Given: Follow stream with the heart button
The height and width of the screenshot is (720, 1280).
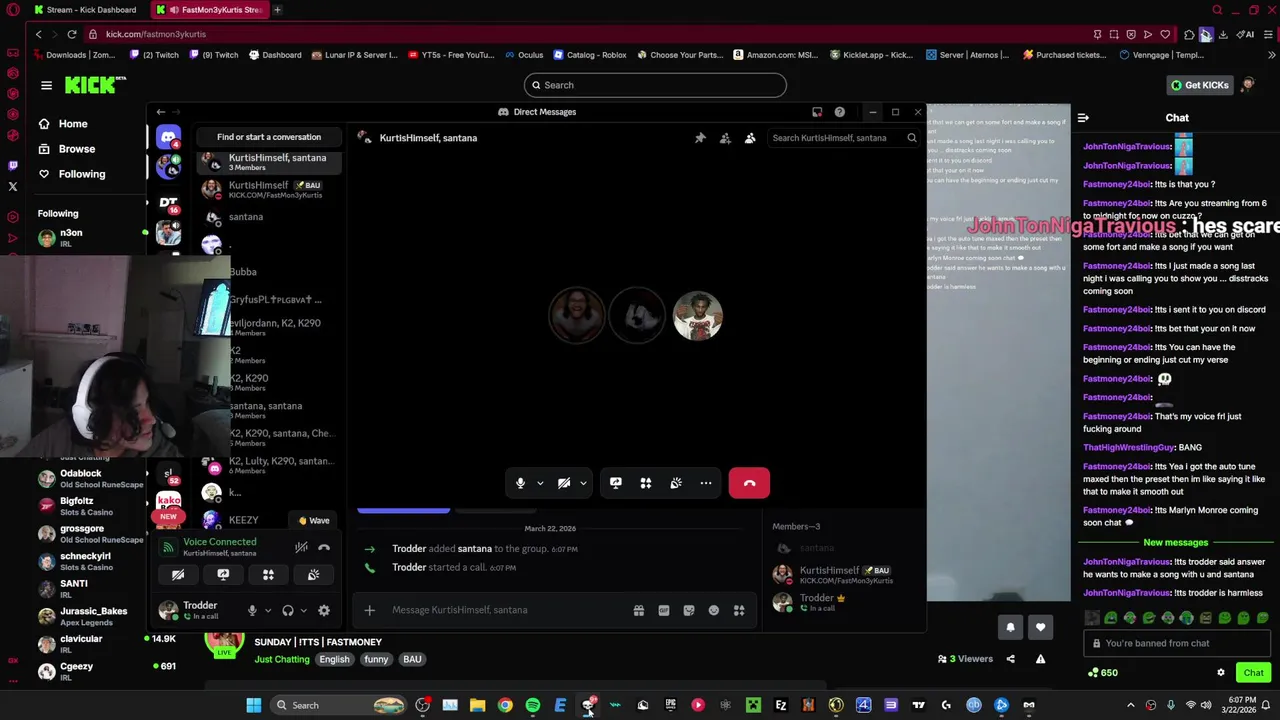Looking at the screenshot, I should click(x=1040, y=627).
